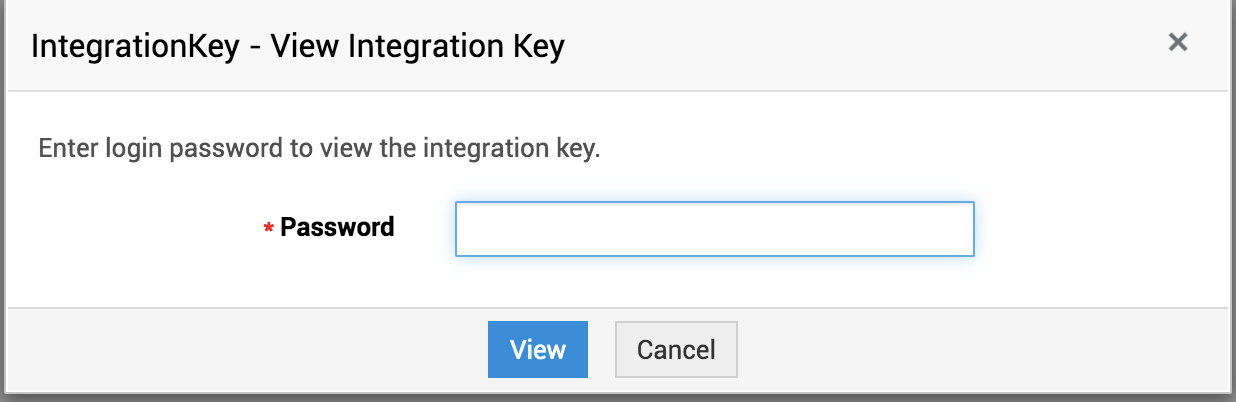This screenshot has height=402, width=1236.
Task: Click the gray footer area left of View
Action: coord(250,349)
